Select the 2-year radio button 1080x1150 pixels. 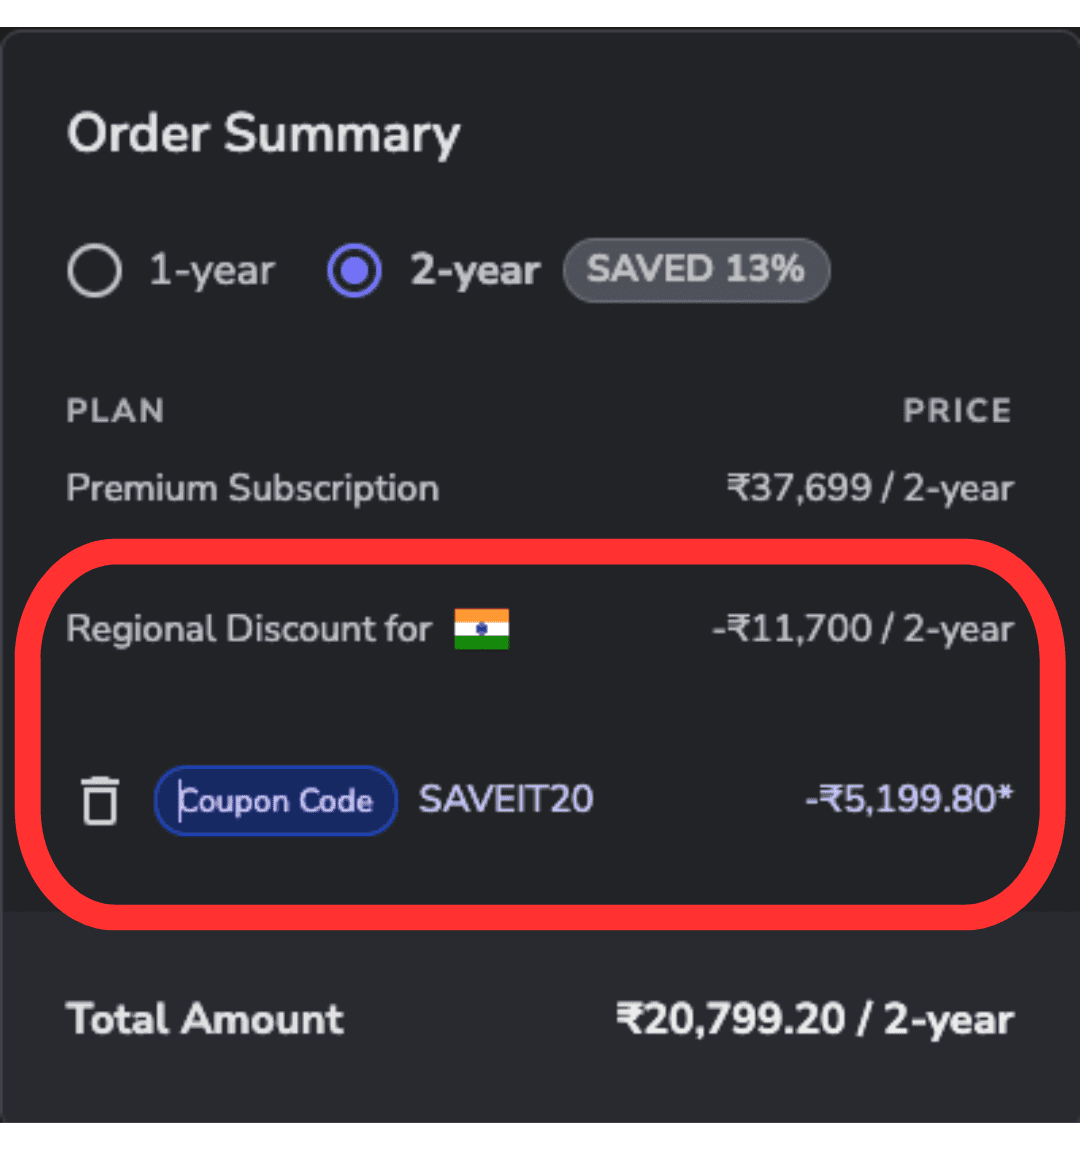coord(354,270)
